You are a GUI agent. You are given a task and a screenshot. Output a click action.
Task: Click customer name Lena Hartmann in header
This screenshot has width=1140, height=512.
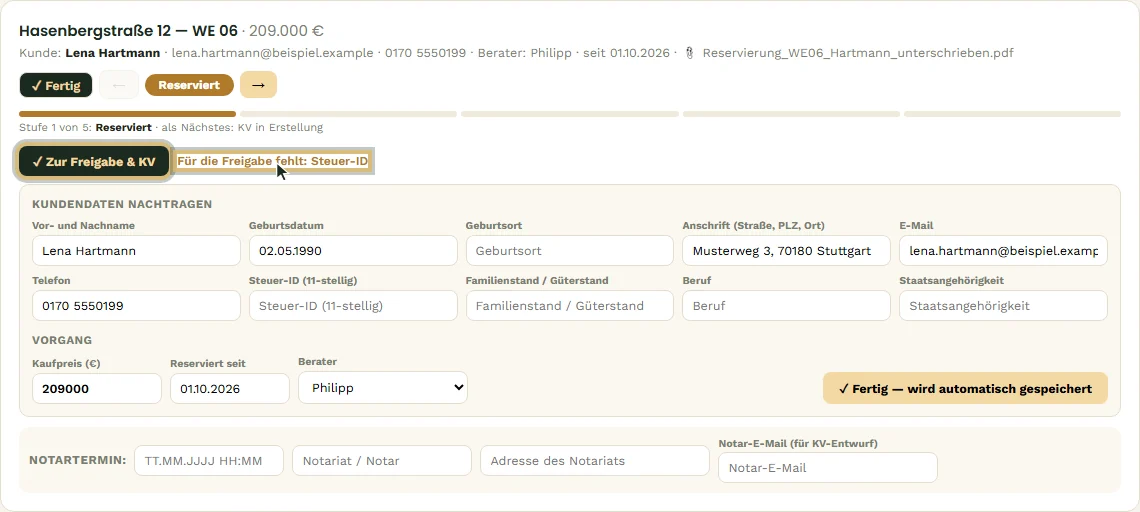112,53
